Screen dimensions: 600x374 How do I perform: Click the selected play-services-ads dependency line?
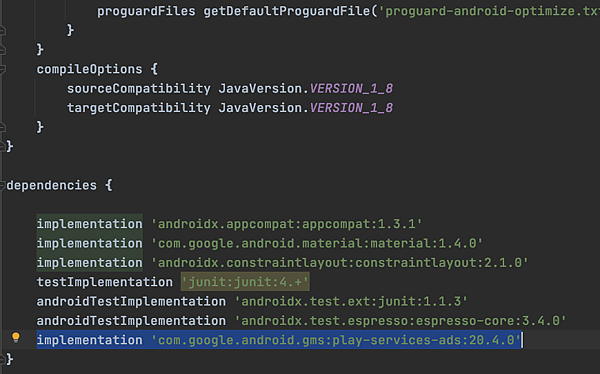click(279, 340)
